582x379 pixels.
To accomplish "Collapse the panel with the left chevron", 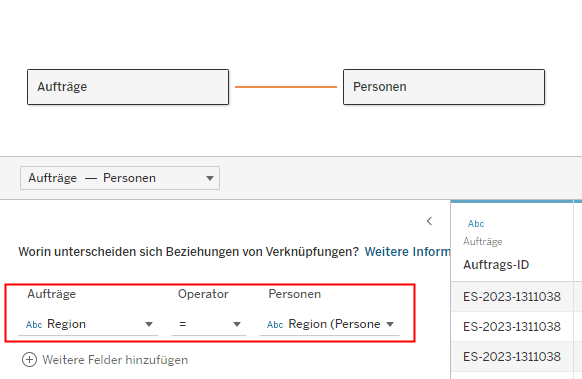I will click(x=429, y=221).
